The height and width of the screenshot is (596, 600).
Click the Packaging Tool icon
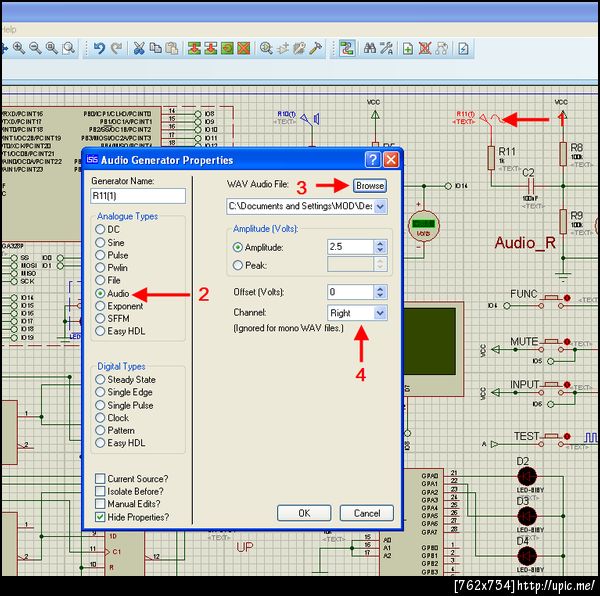tap(299, 48)
